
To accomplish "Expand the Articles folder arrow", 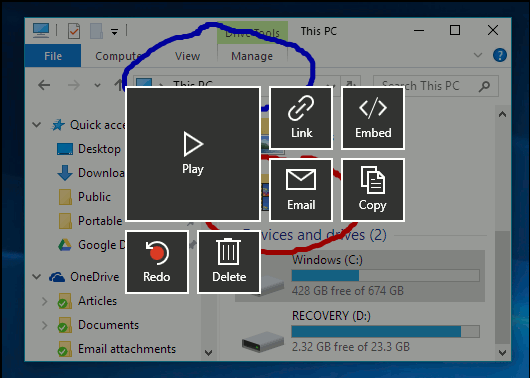I will tap(44, 301).
